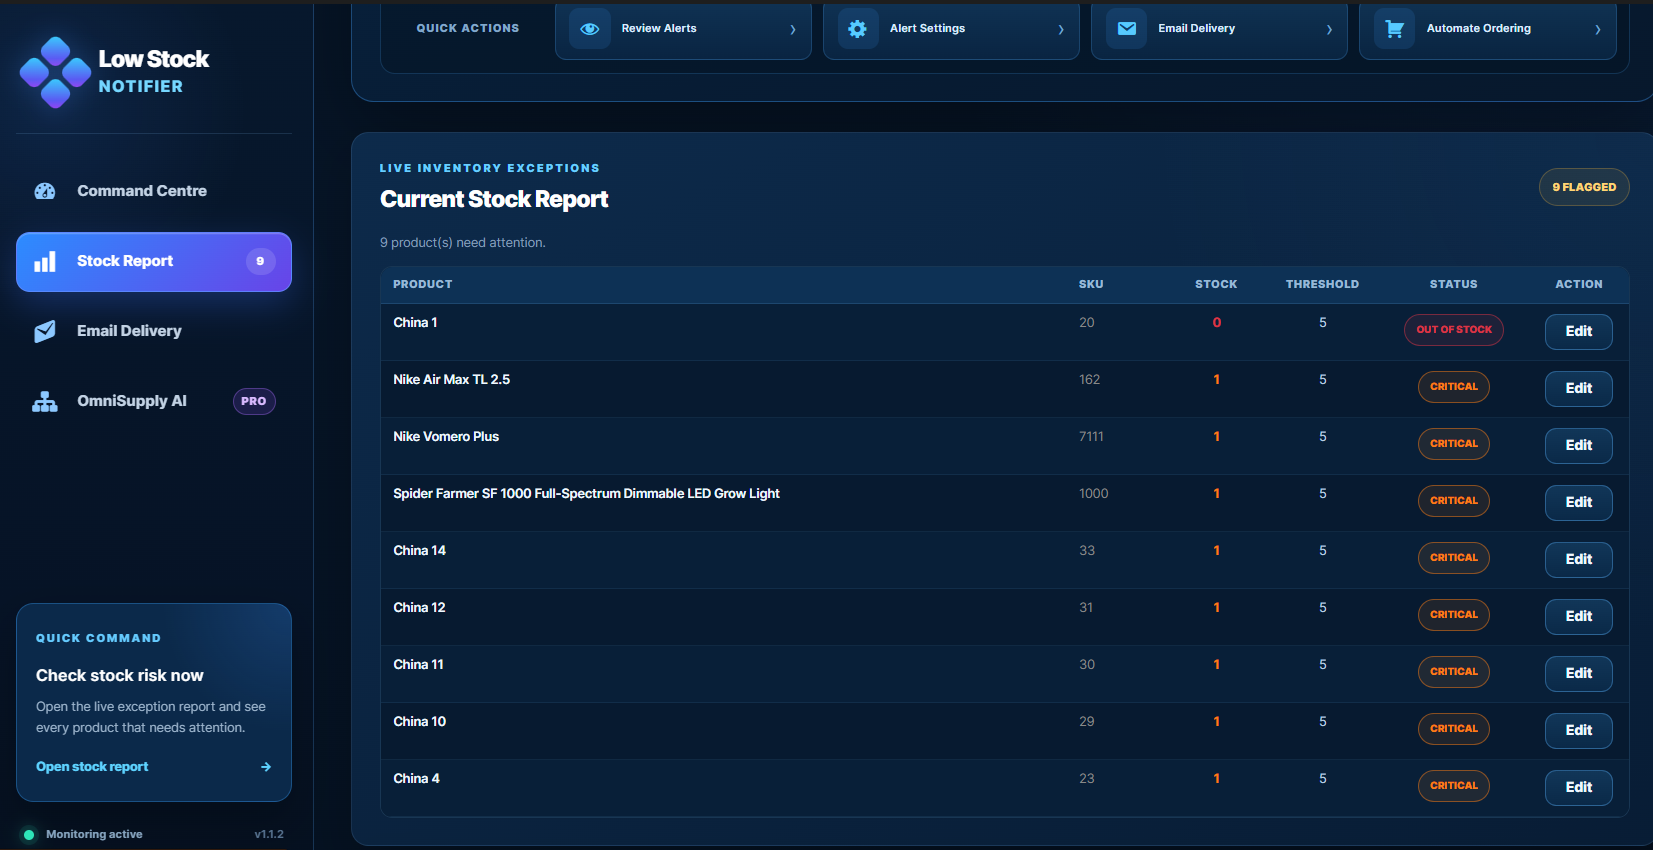Click the Email Delivery quick action card
This screenshot has height=850, width=1653.
click(1219, 29)
